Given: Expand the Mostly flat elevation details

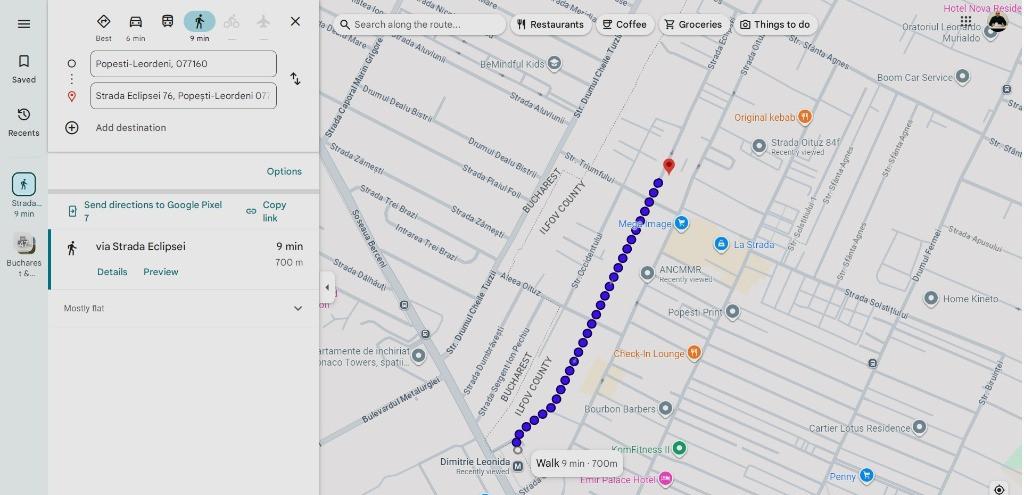Looking at the screenshot, I should coord(297,308).
